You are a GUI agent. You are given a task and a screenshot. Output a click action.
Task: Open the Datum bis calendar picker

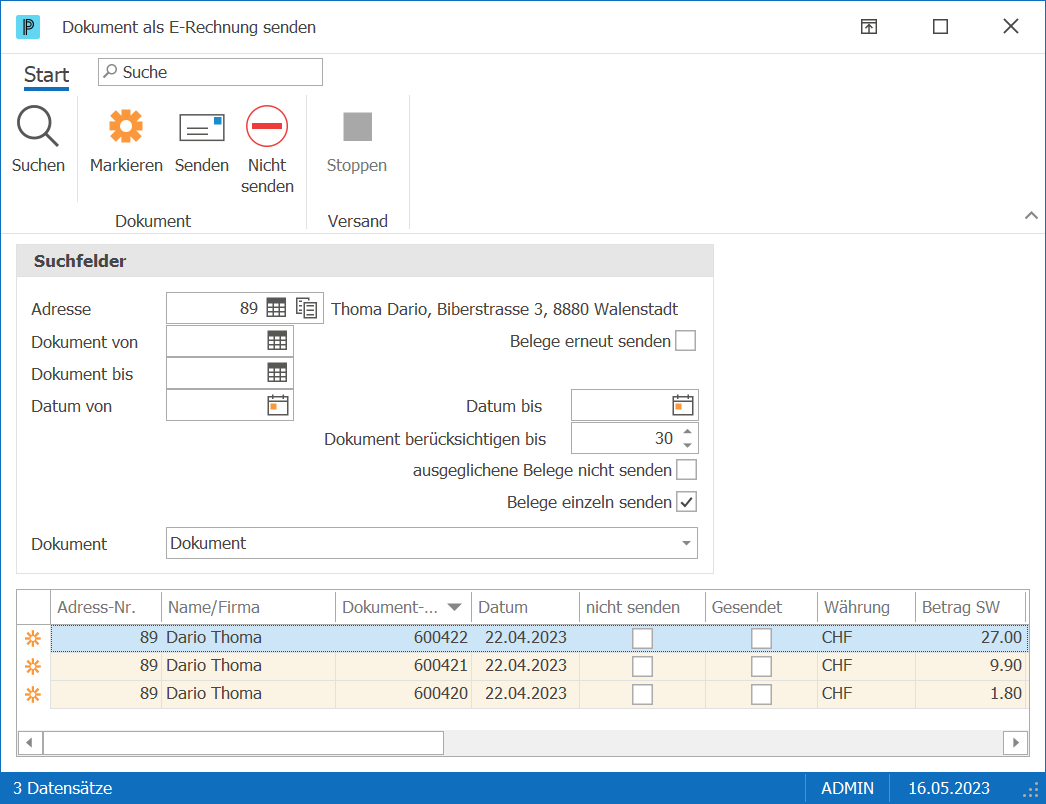[682, 406]
